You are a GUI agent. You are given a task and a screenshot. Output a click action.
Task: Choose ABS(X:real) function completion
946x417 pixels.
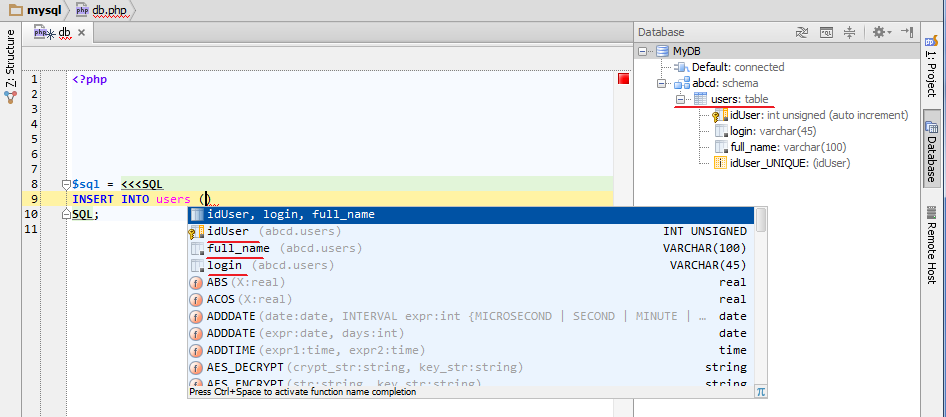(471, 282)
